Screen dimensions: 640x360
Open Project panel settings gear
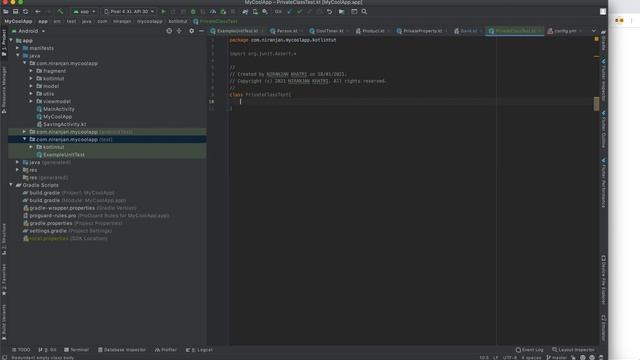point(191,31)
